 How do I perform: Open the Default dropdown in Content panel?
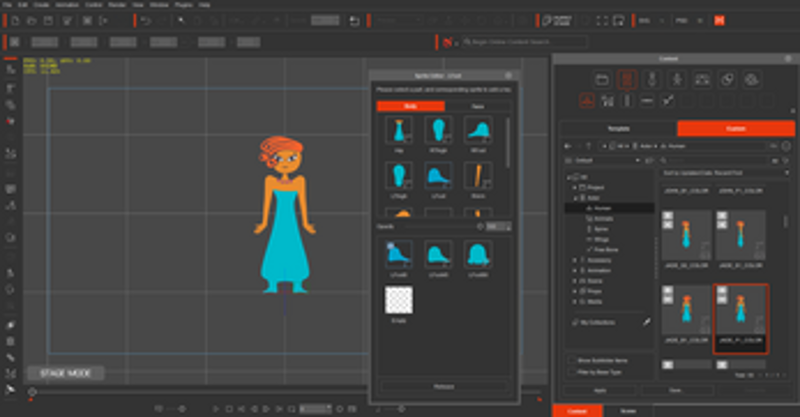click(x=603, y=160)
